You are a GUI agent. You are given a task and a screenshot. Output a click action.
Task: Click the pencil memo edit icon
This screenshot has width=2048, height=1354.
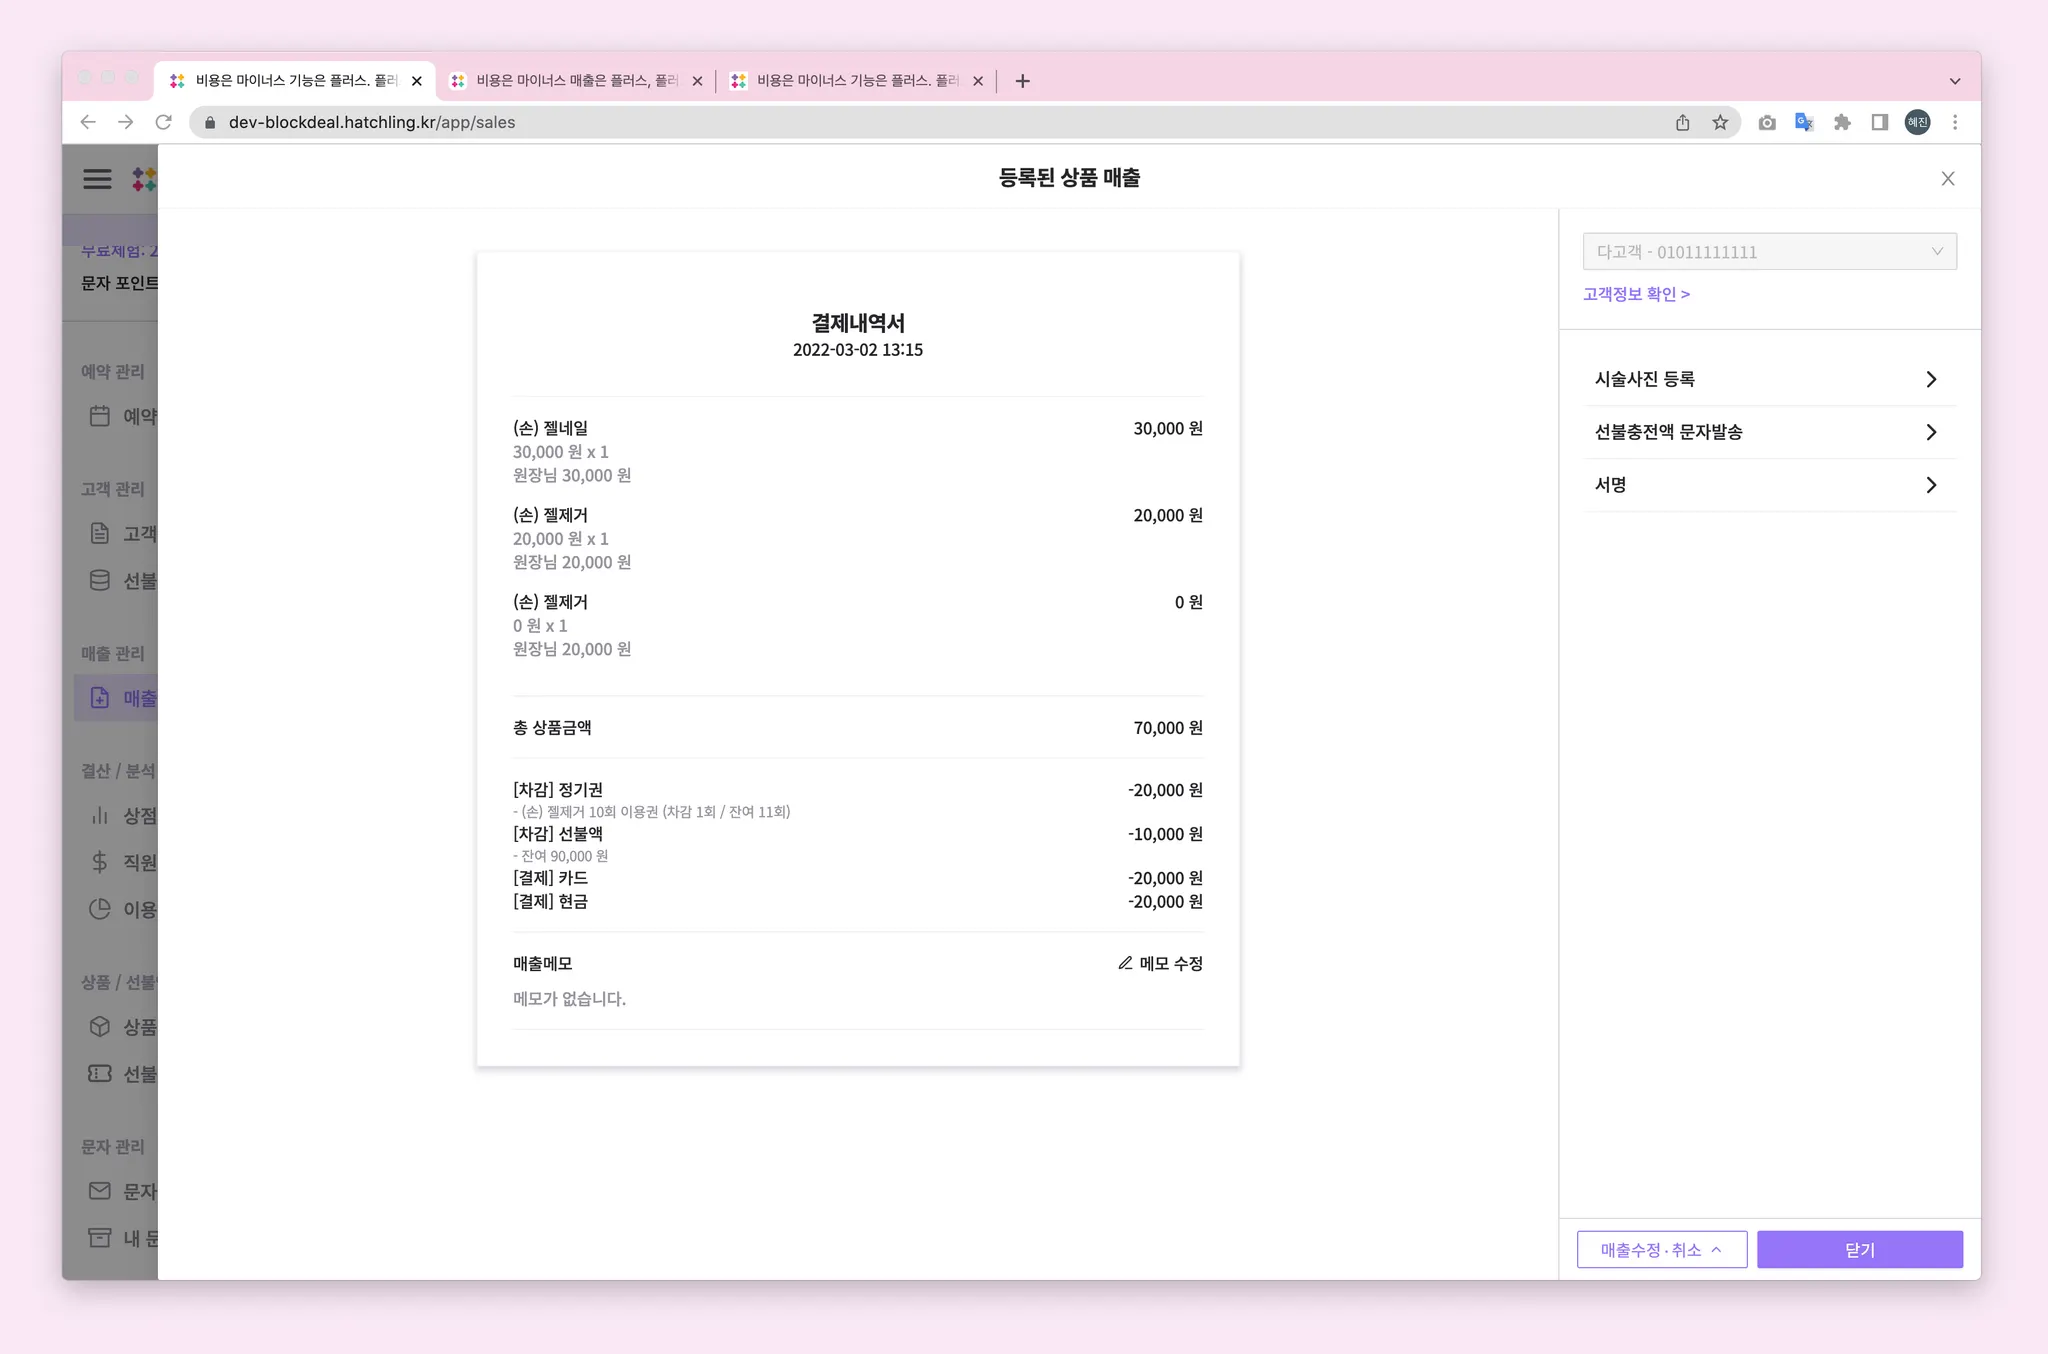[1125, 963]
